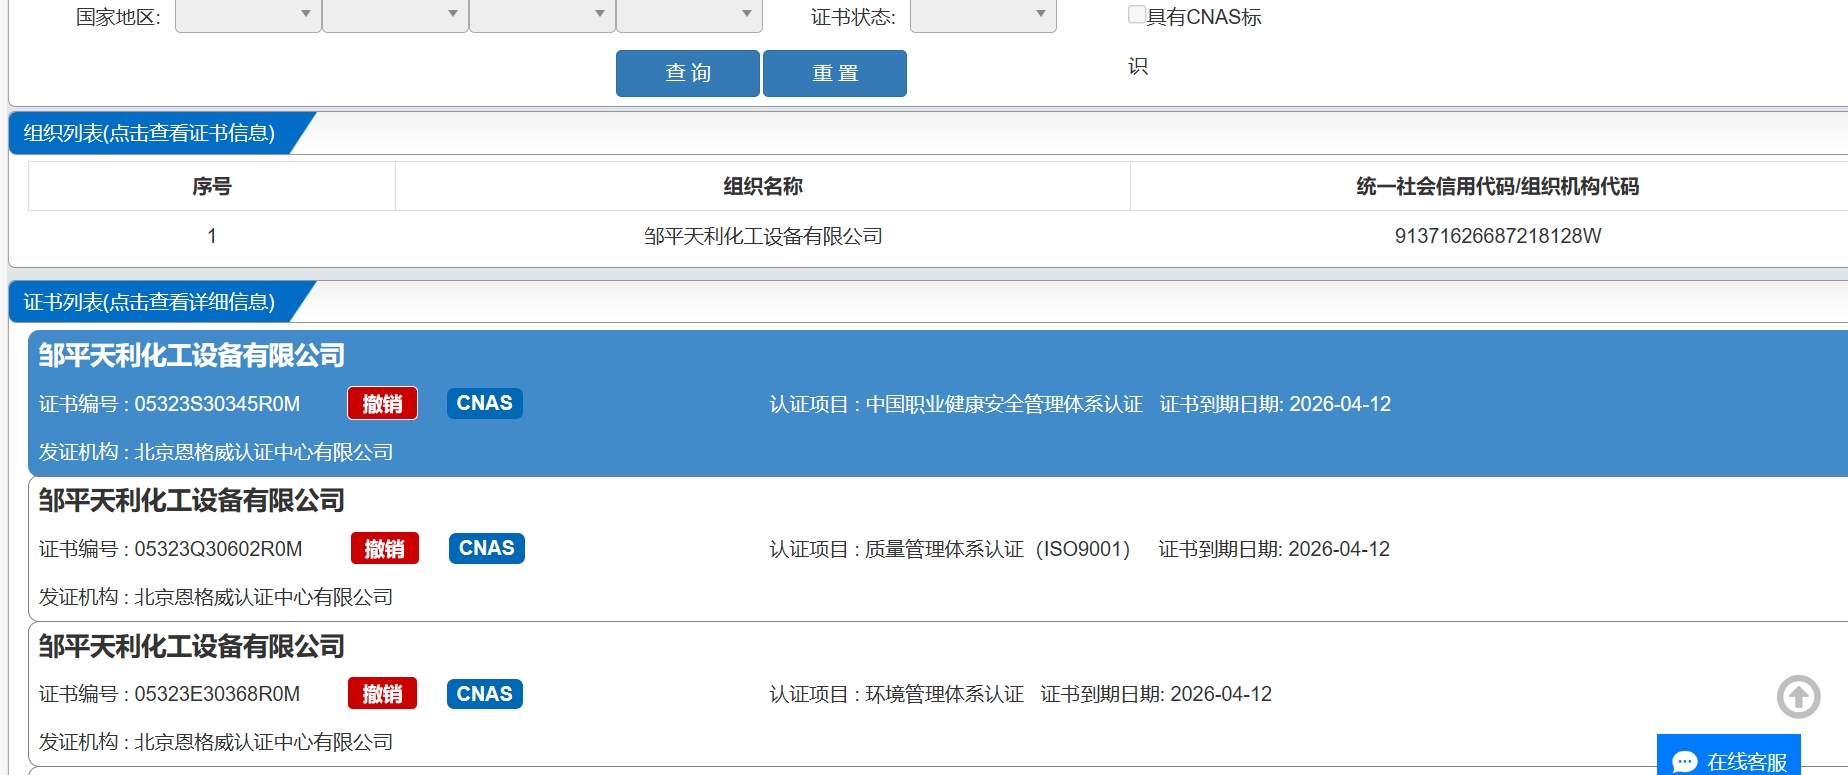Click the credit code 91371626687218128W cell
Viewport: 1848px width, 775px height.
tap(1497, 236)
